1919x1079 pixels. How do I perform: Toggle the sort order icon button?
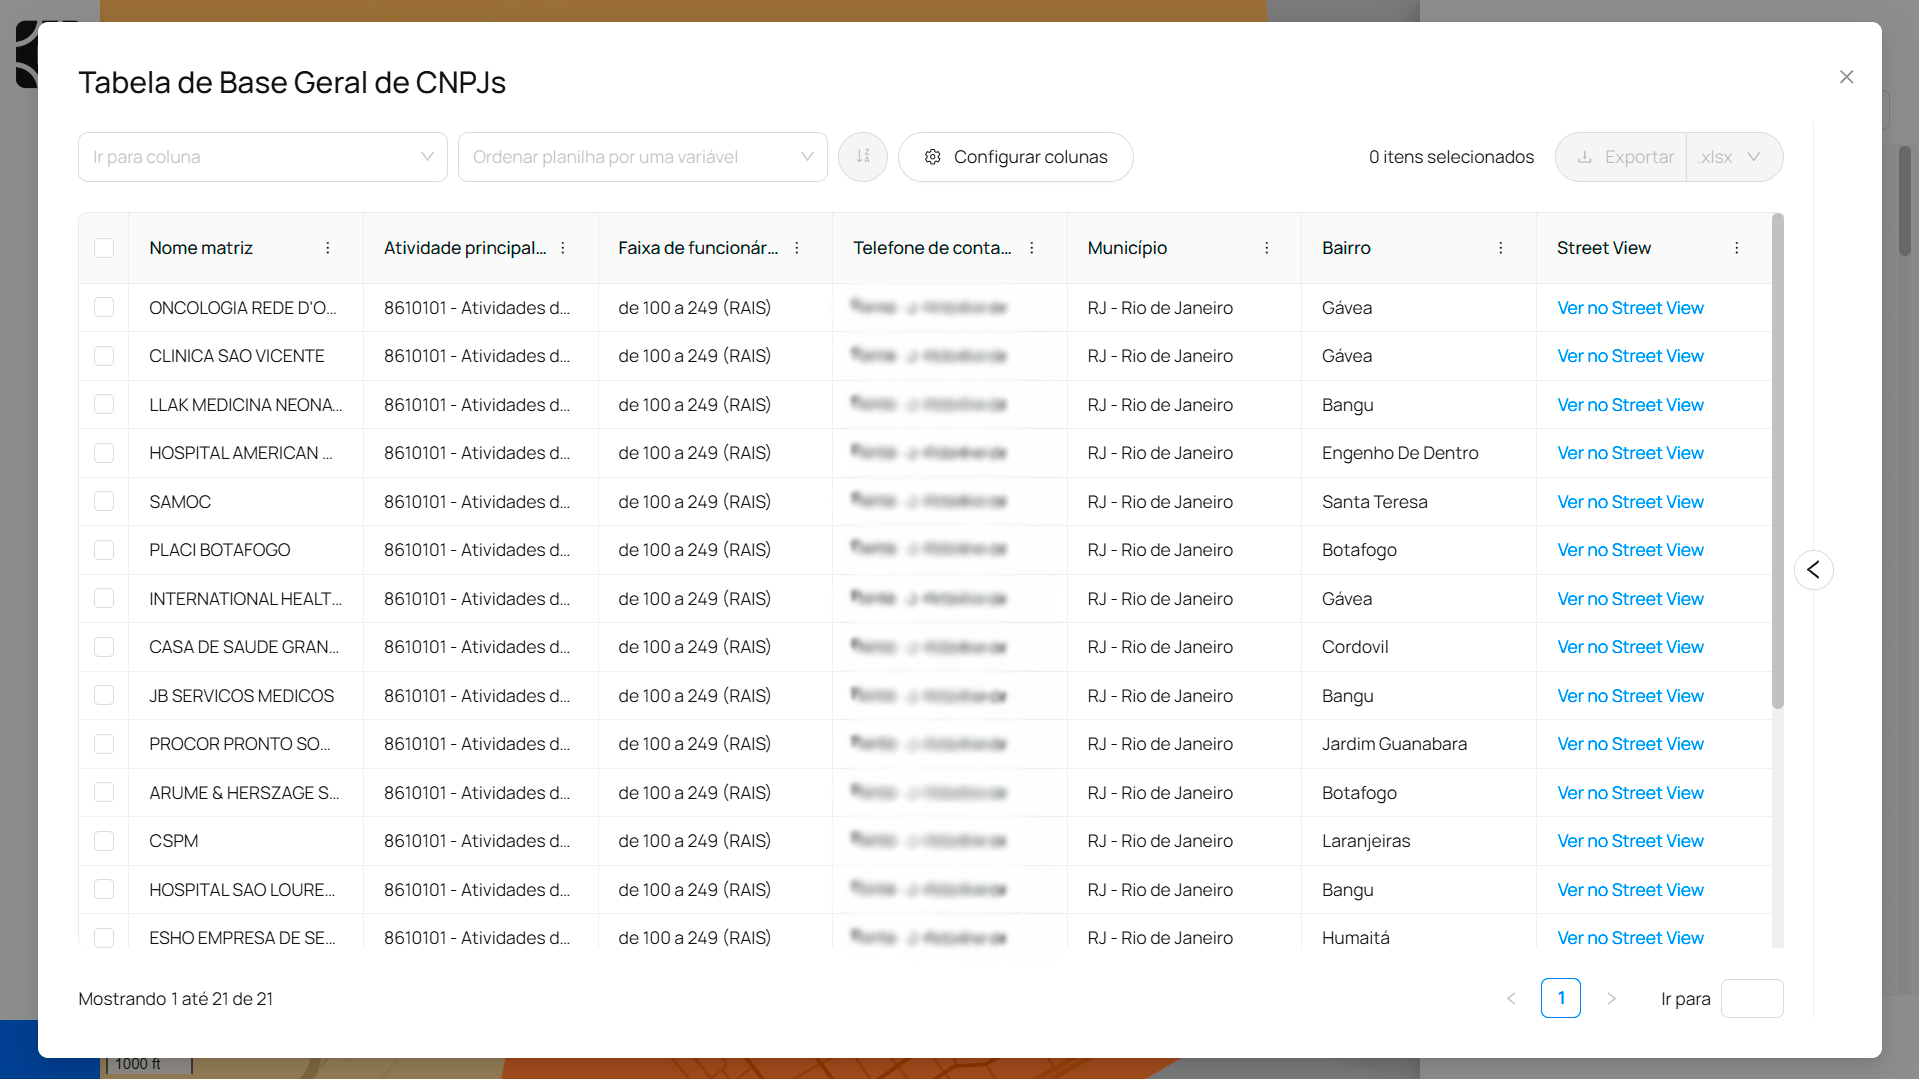(863, 157)
